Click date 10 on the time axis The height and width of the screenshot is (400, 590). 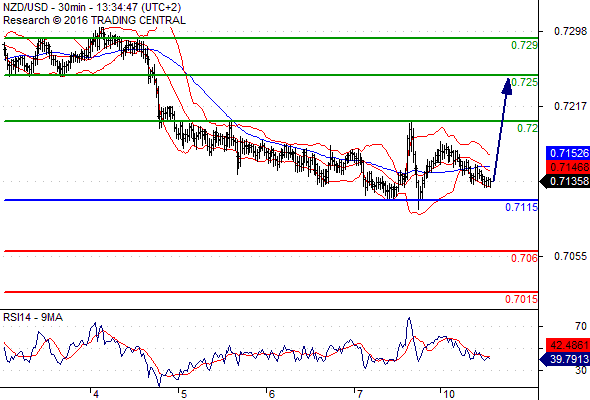coord(449,394)
